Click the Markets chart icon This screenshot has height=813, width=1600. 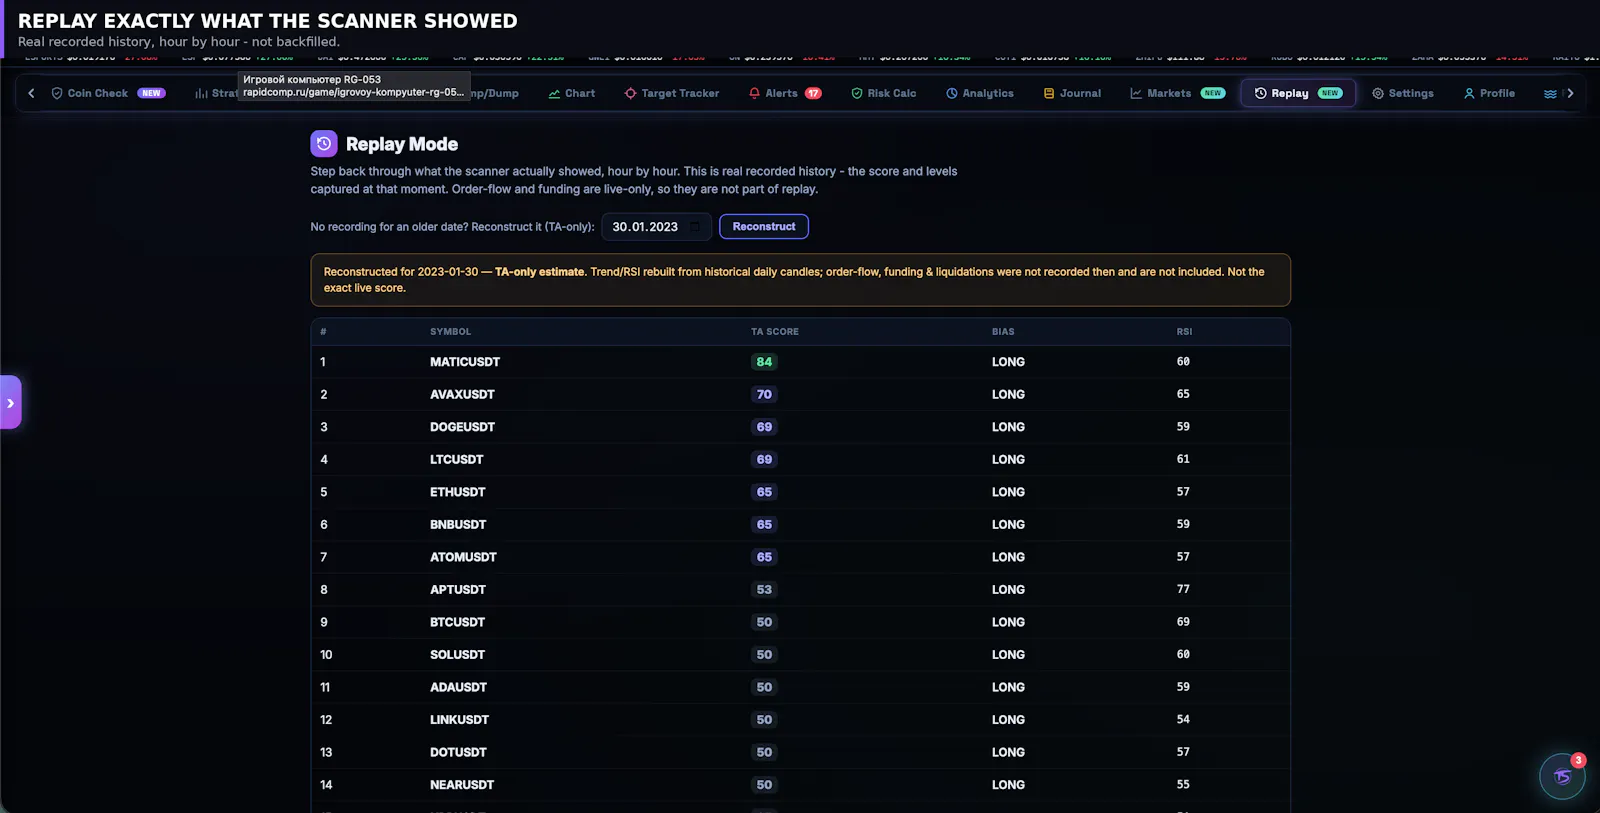pyautogui.click(x=1136, y=93)
